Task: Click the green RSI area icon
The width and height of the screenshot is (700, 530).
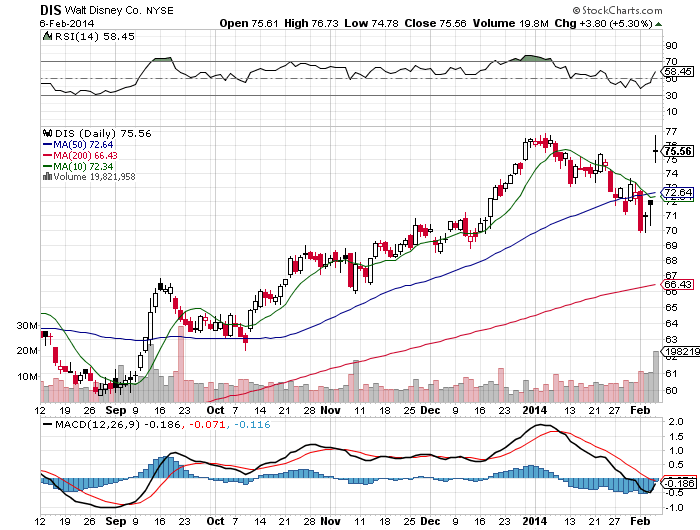Action: click(47, 36)
